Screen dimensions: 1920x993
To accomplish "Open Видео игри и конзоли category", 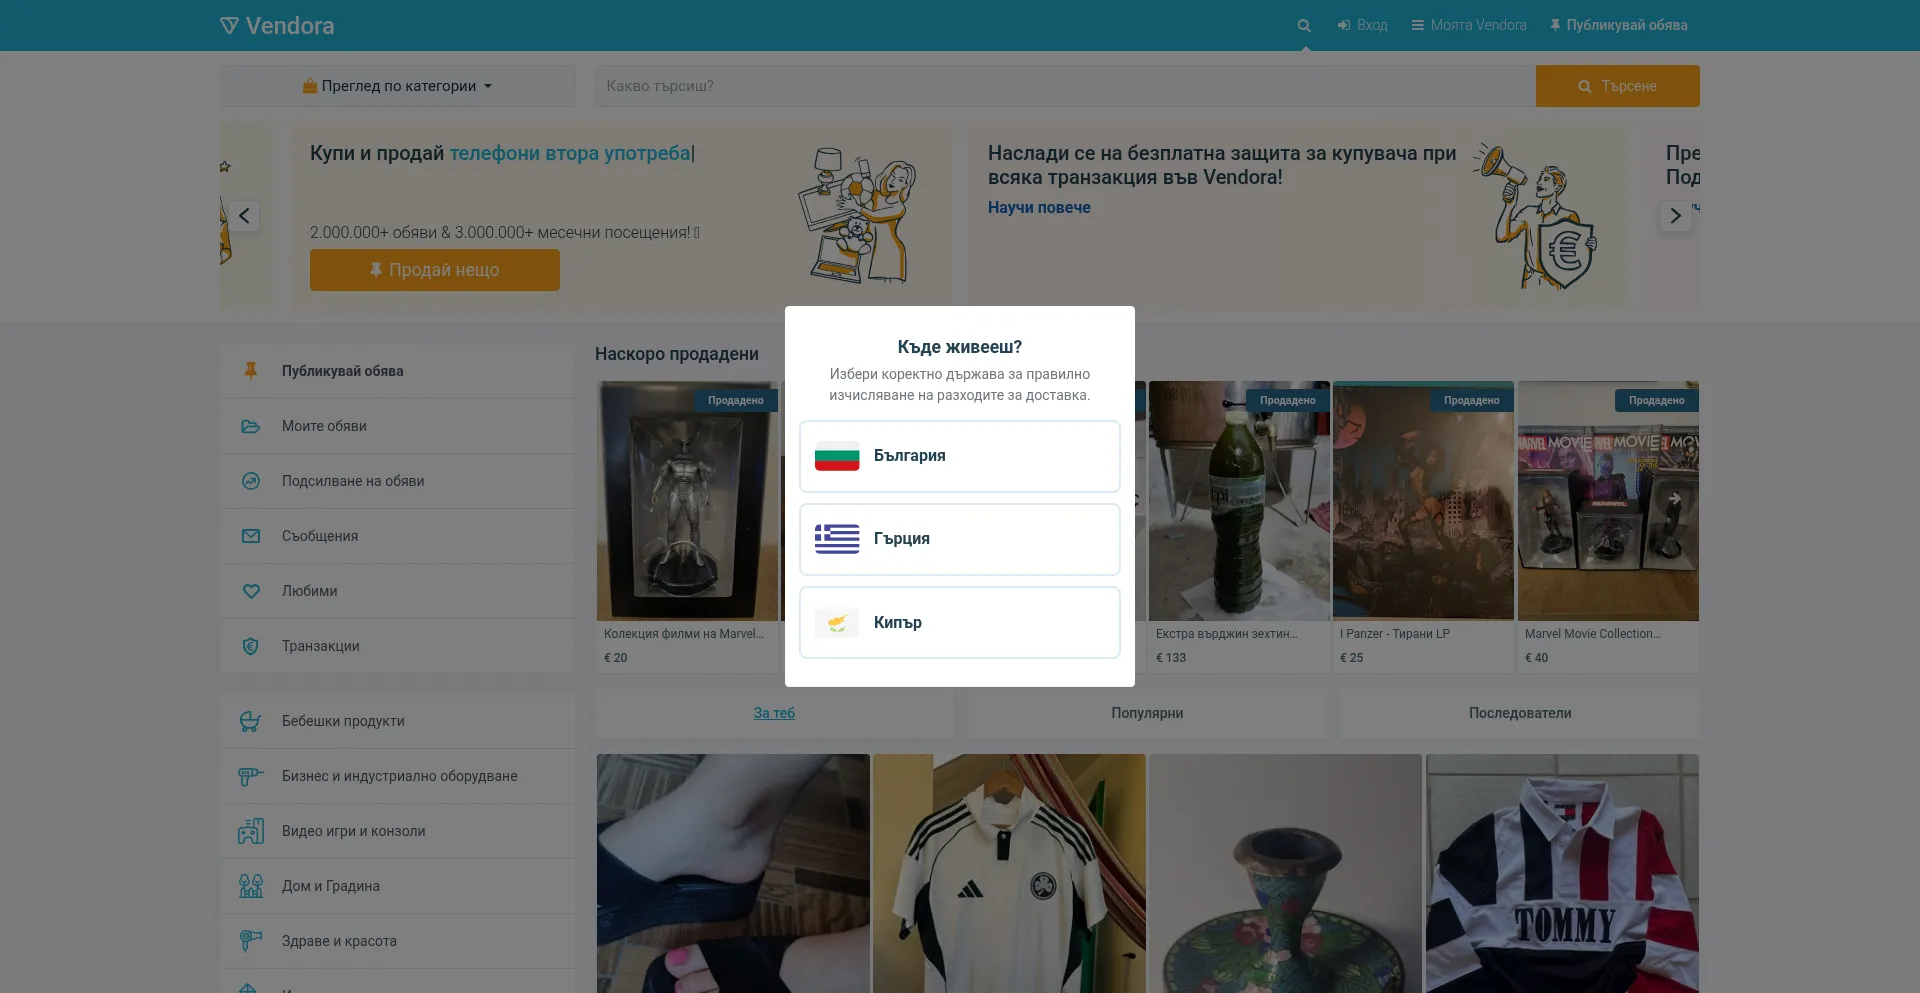I will coord(397,831).
